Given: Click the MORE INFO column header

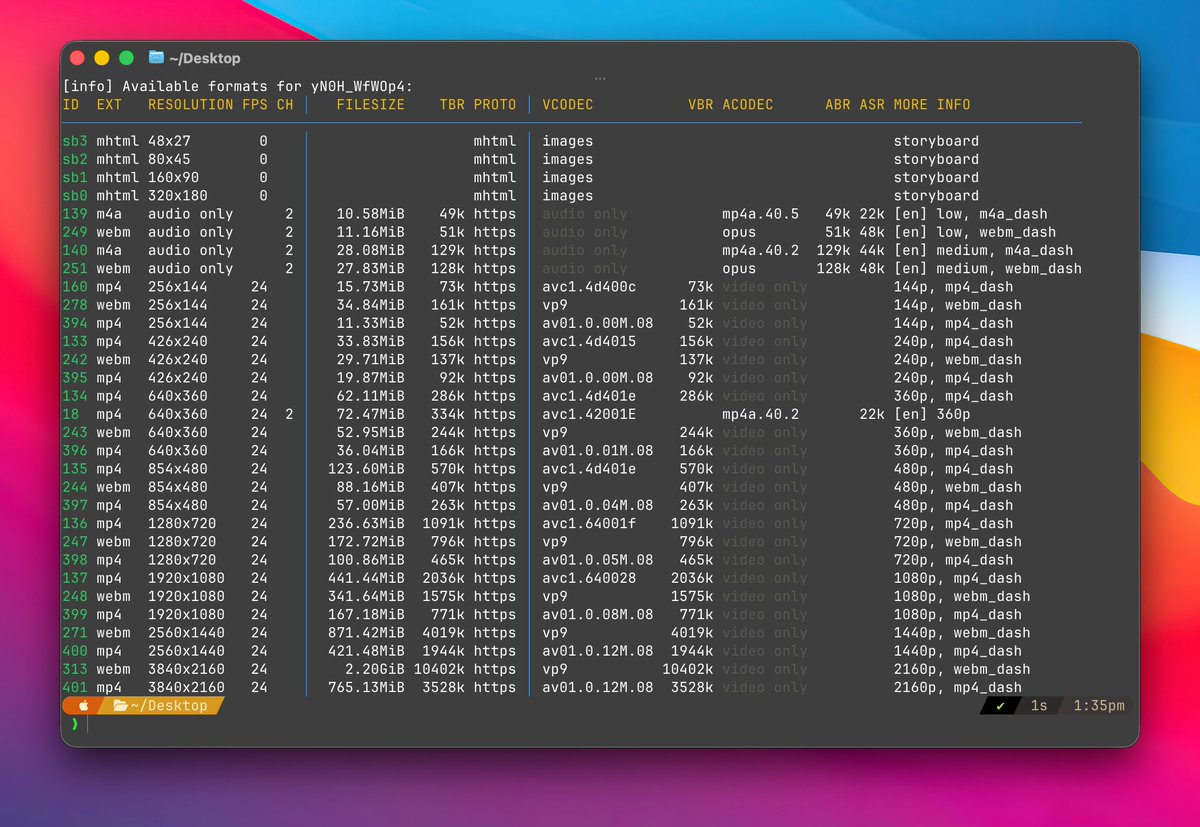Looking at the screenshot, I should tap(932, 104).
